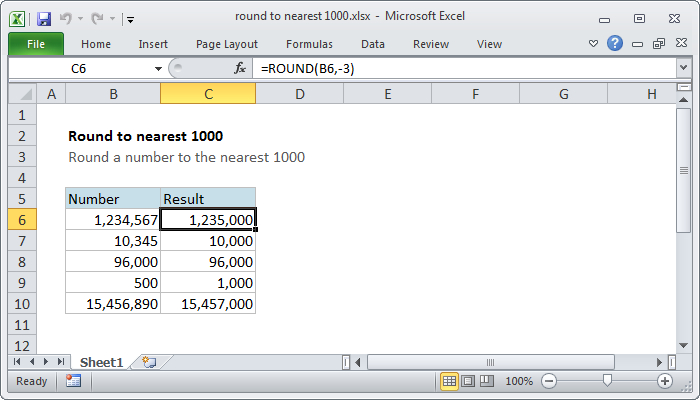700x400 pixels.
Task: Click the insert new worksheet icon
Action: click(x=149, y=361)
